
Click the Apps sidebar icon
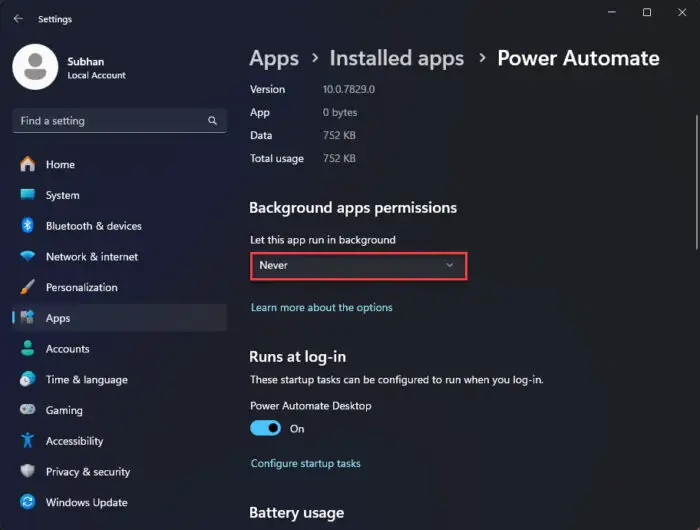28,317
